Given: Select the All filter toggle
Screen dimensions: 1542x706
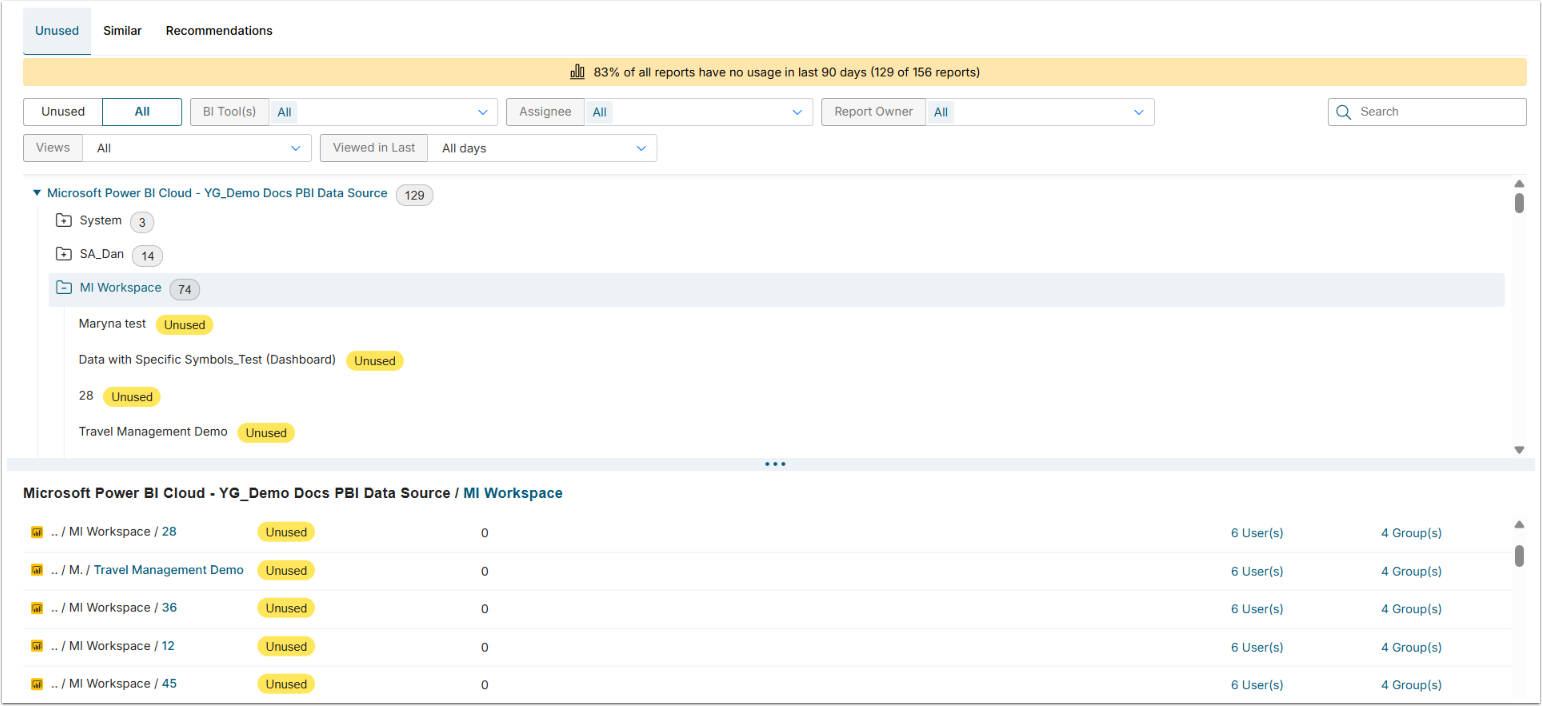Looking at the screenshot, I should point(142,112).
